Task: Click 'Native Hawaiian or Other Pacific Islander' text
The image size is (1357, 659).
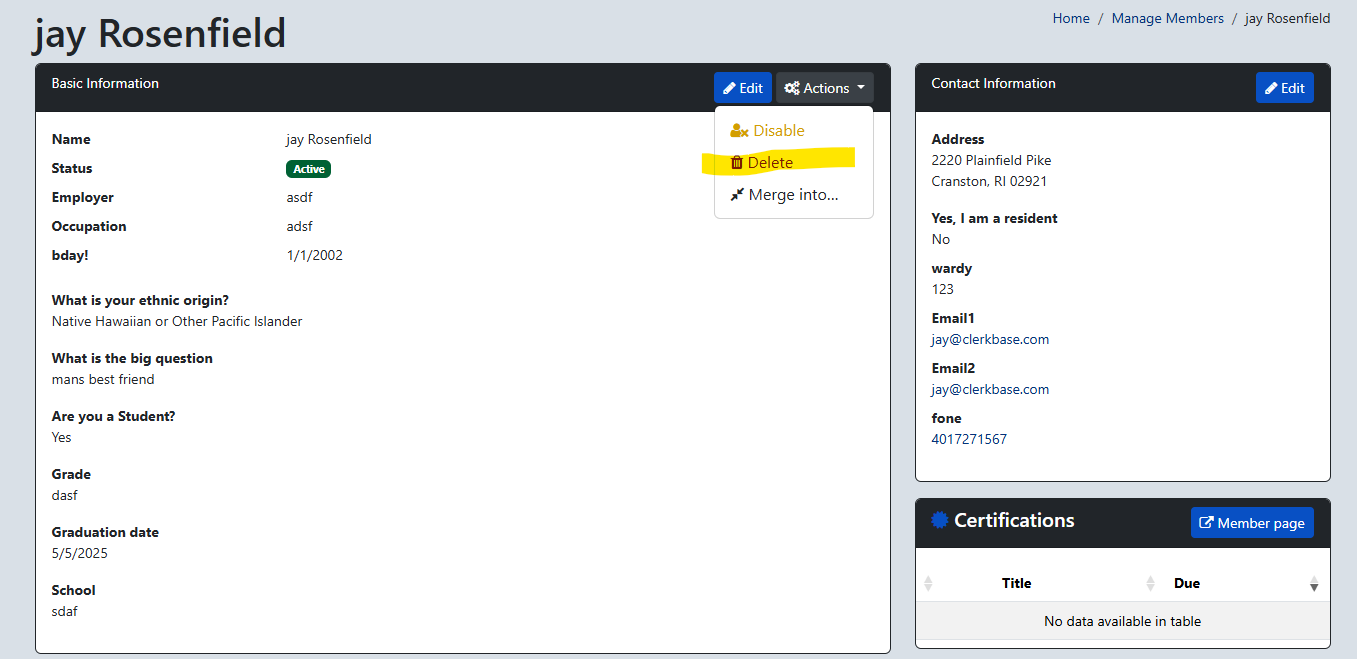Action: (x=177, y=321)
